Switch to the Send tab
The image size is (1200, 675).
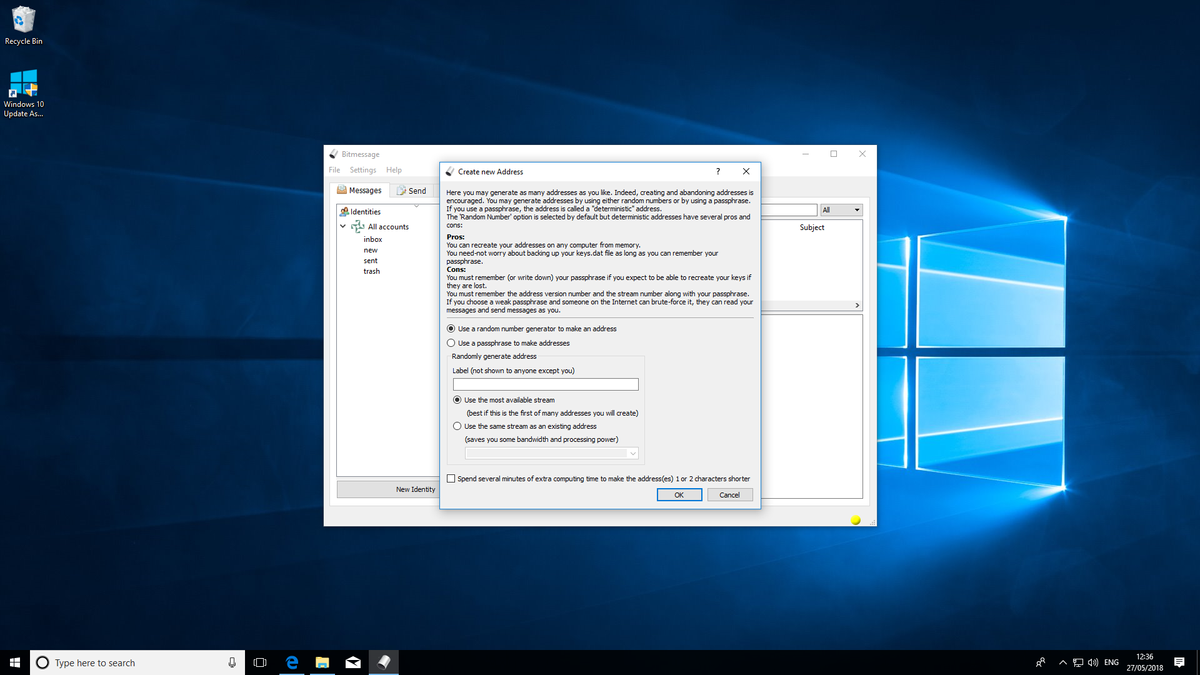point(411,189)
